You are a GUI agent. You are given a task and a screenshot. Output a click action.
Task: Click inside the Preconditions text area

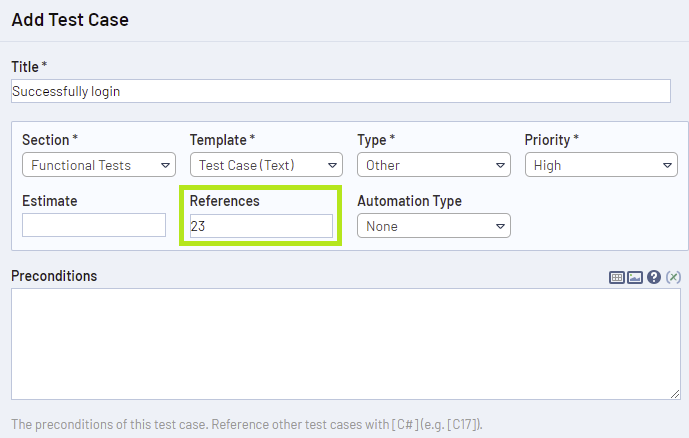(345, 344)
